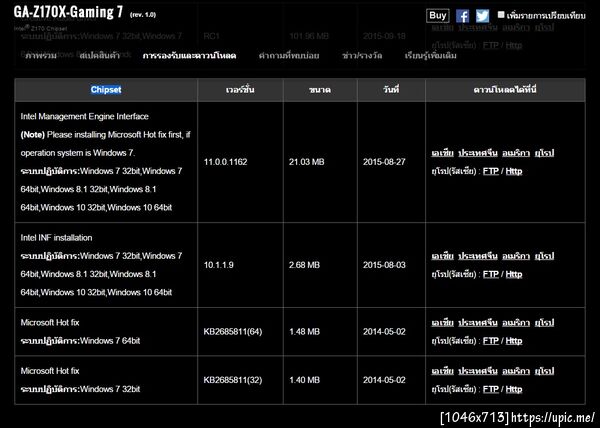600x428 pixels.
Task: Click the GA-Z170X-Gaming 7 product title
Action: pyautogui.click(x=68, y=12)
